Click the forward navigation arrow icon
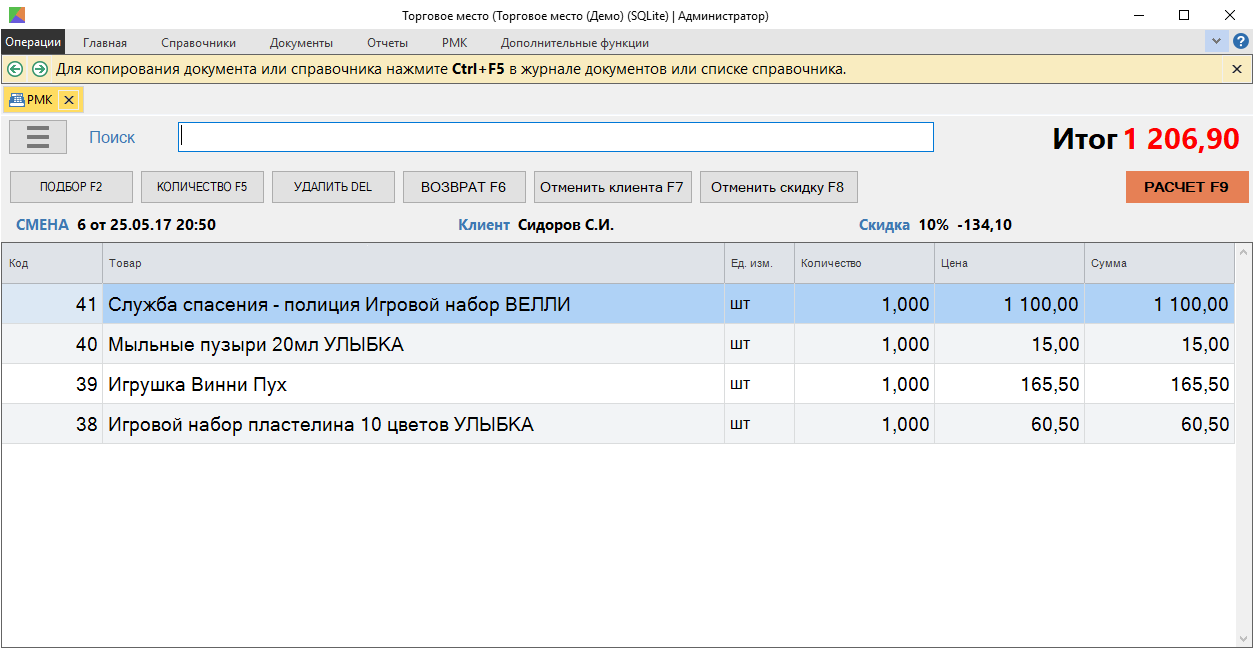This screenshot has width=1254, height=649. point(39,69)
